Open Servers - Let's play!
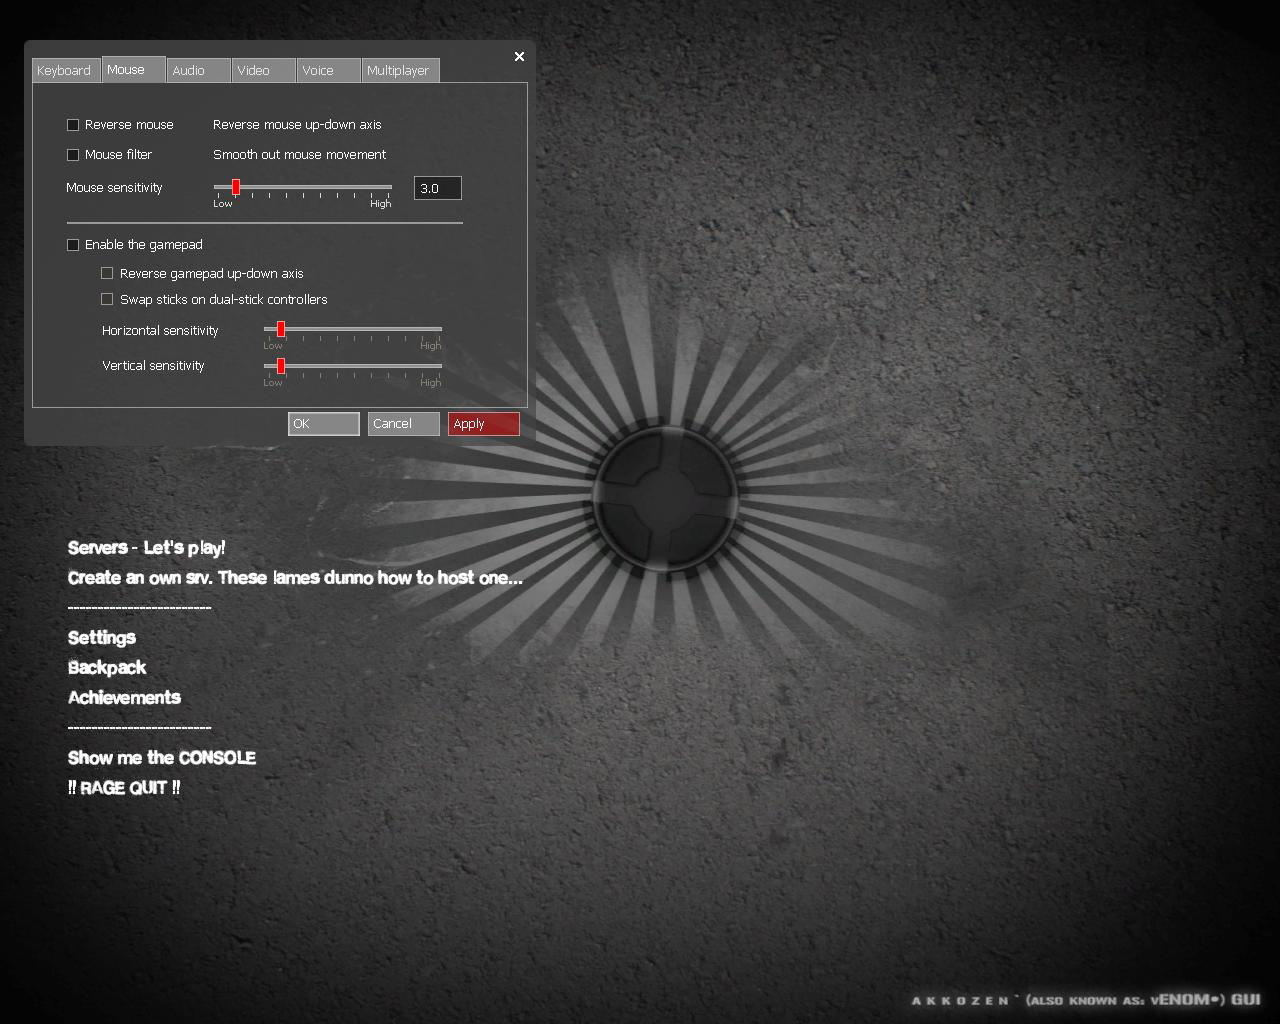Viewport: 1280px width, 1024px height. 146,547
